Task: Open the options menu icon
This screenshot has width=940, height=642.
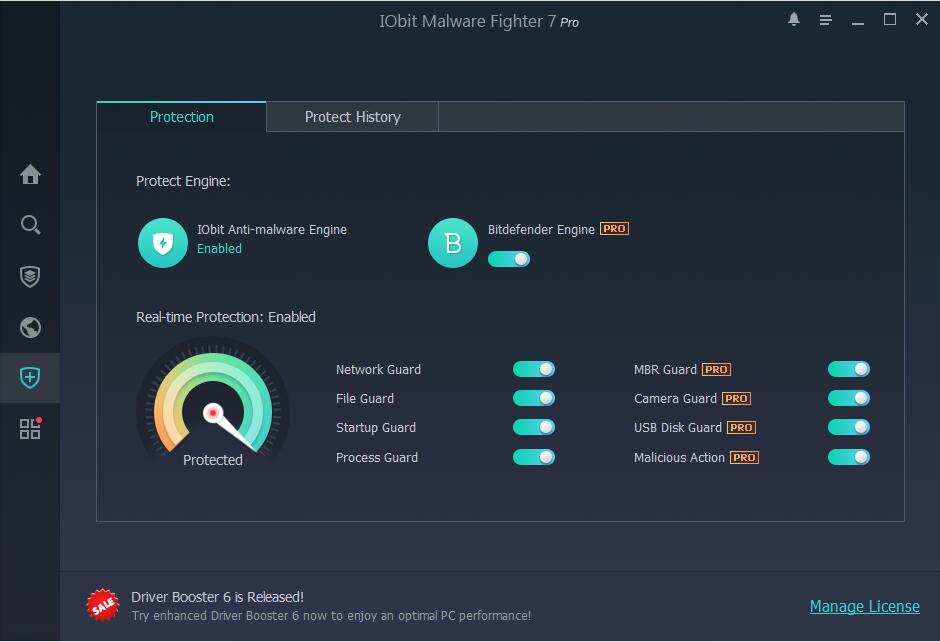Action: click(x=825, y=20)
